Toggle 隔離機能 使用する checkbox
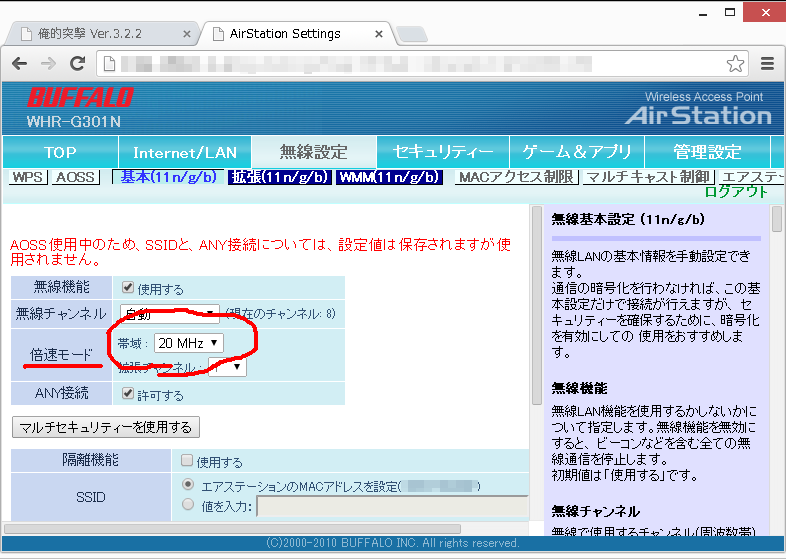This screenshot has width=786, height=559. coord(187,460)
